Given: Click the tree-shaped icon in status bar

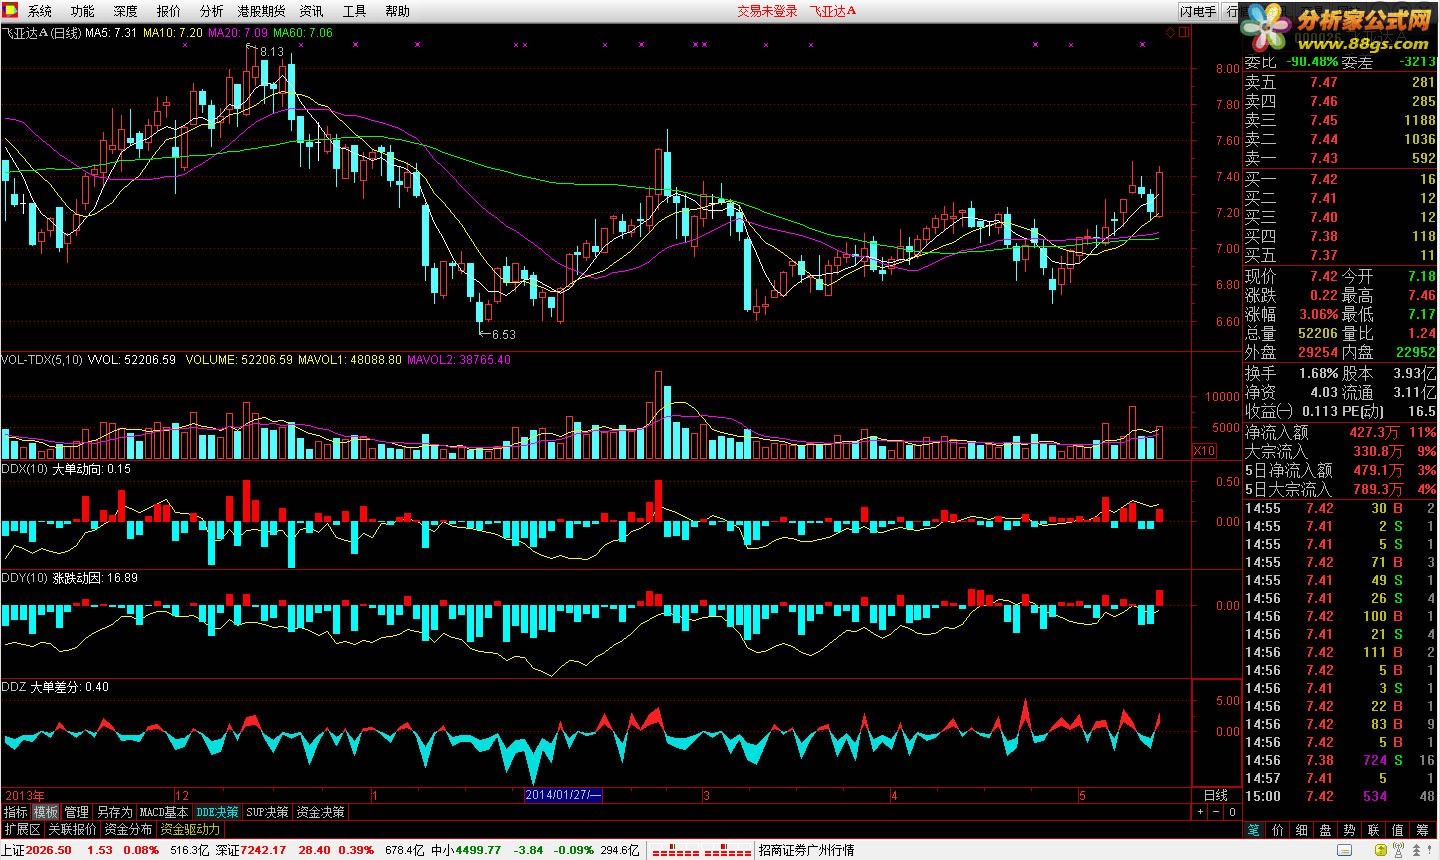Looking at the screenshot, I should point(1417,850).
